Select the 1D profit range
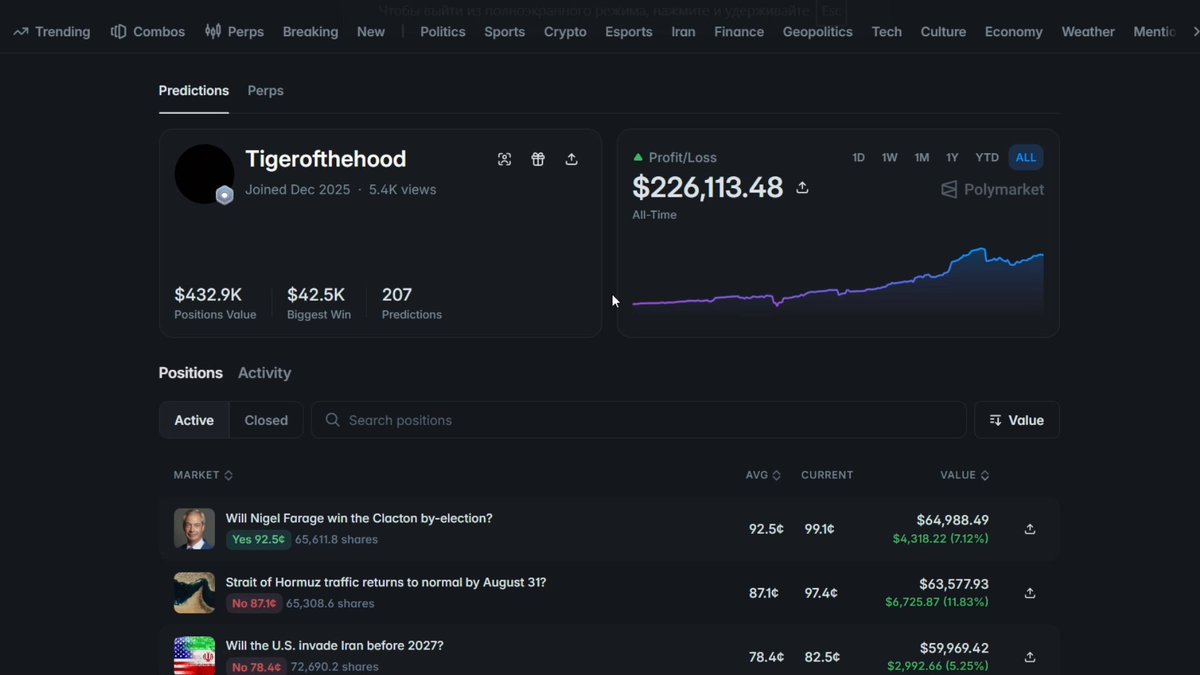1200x675 pixels. [858, 158]
